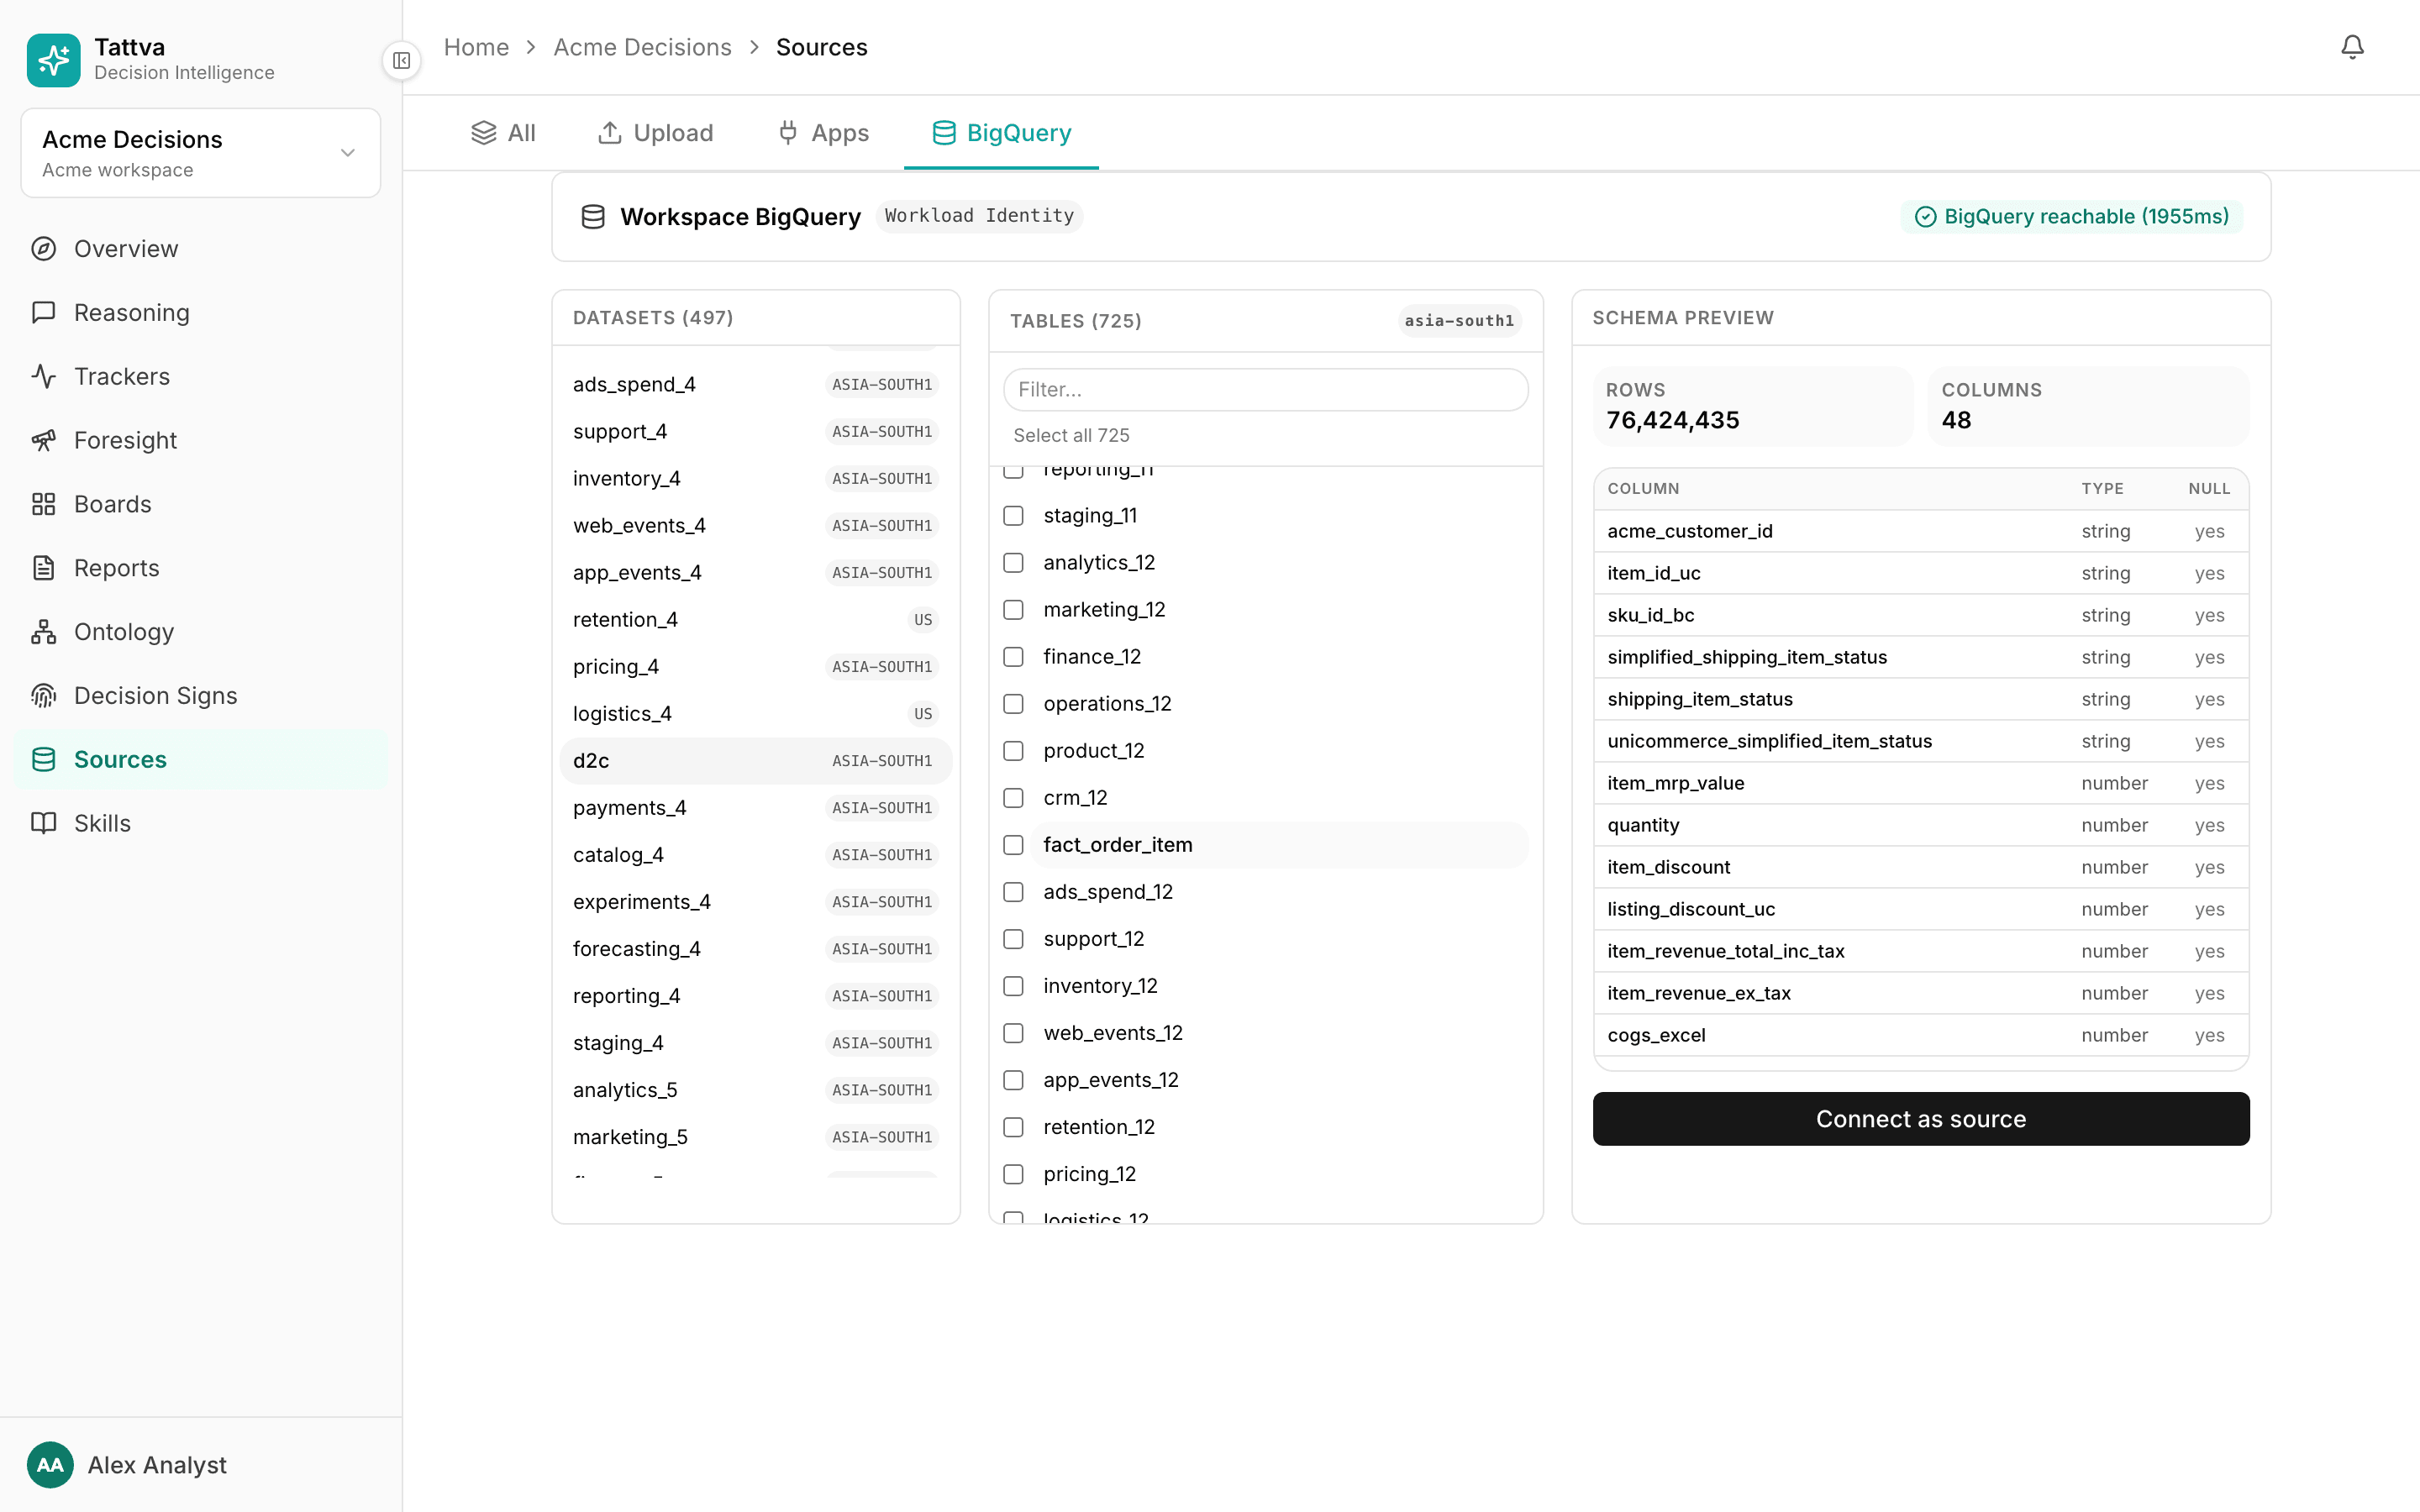Image resolution: width=2420 pixels, height=1512 pixels.
Task: Collapse sidebar with the panel toggle icon
Action: pos(402,61)
